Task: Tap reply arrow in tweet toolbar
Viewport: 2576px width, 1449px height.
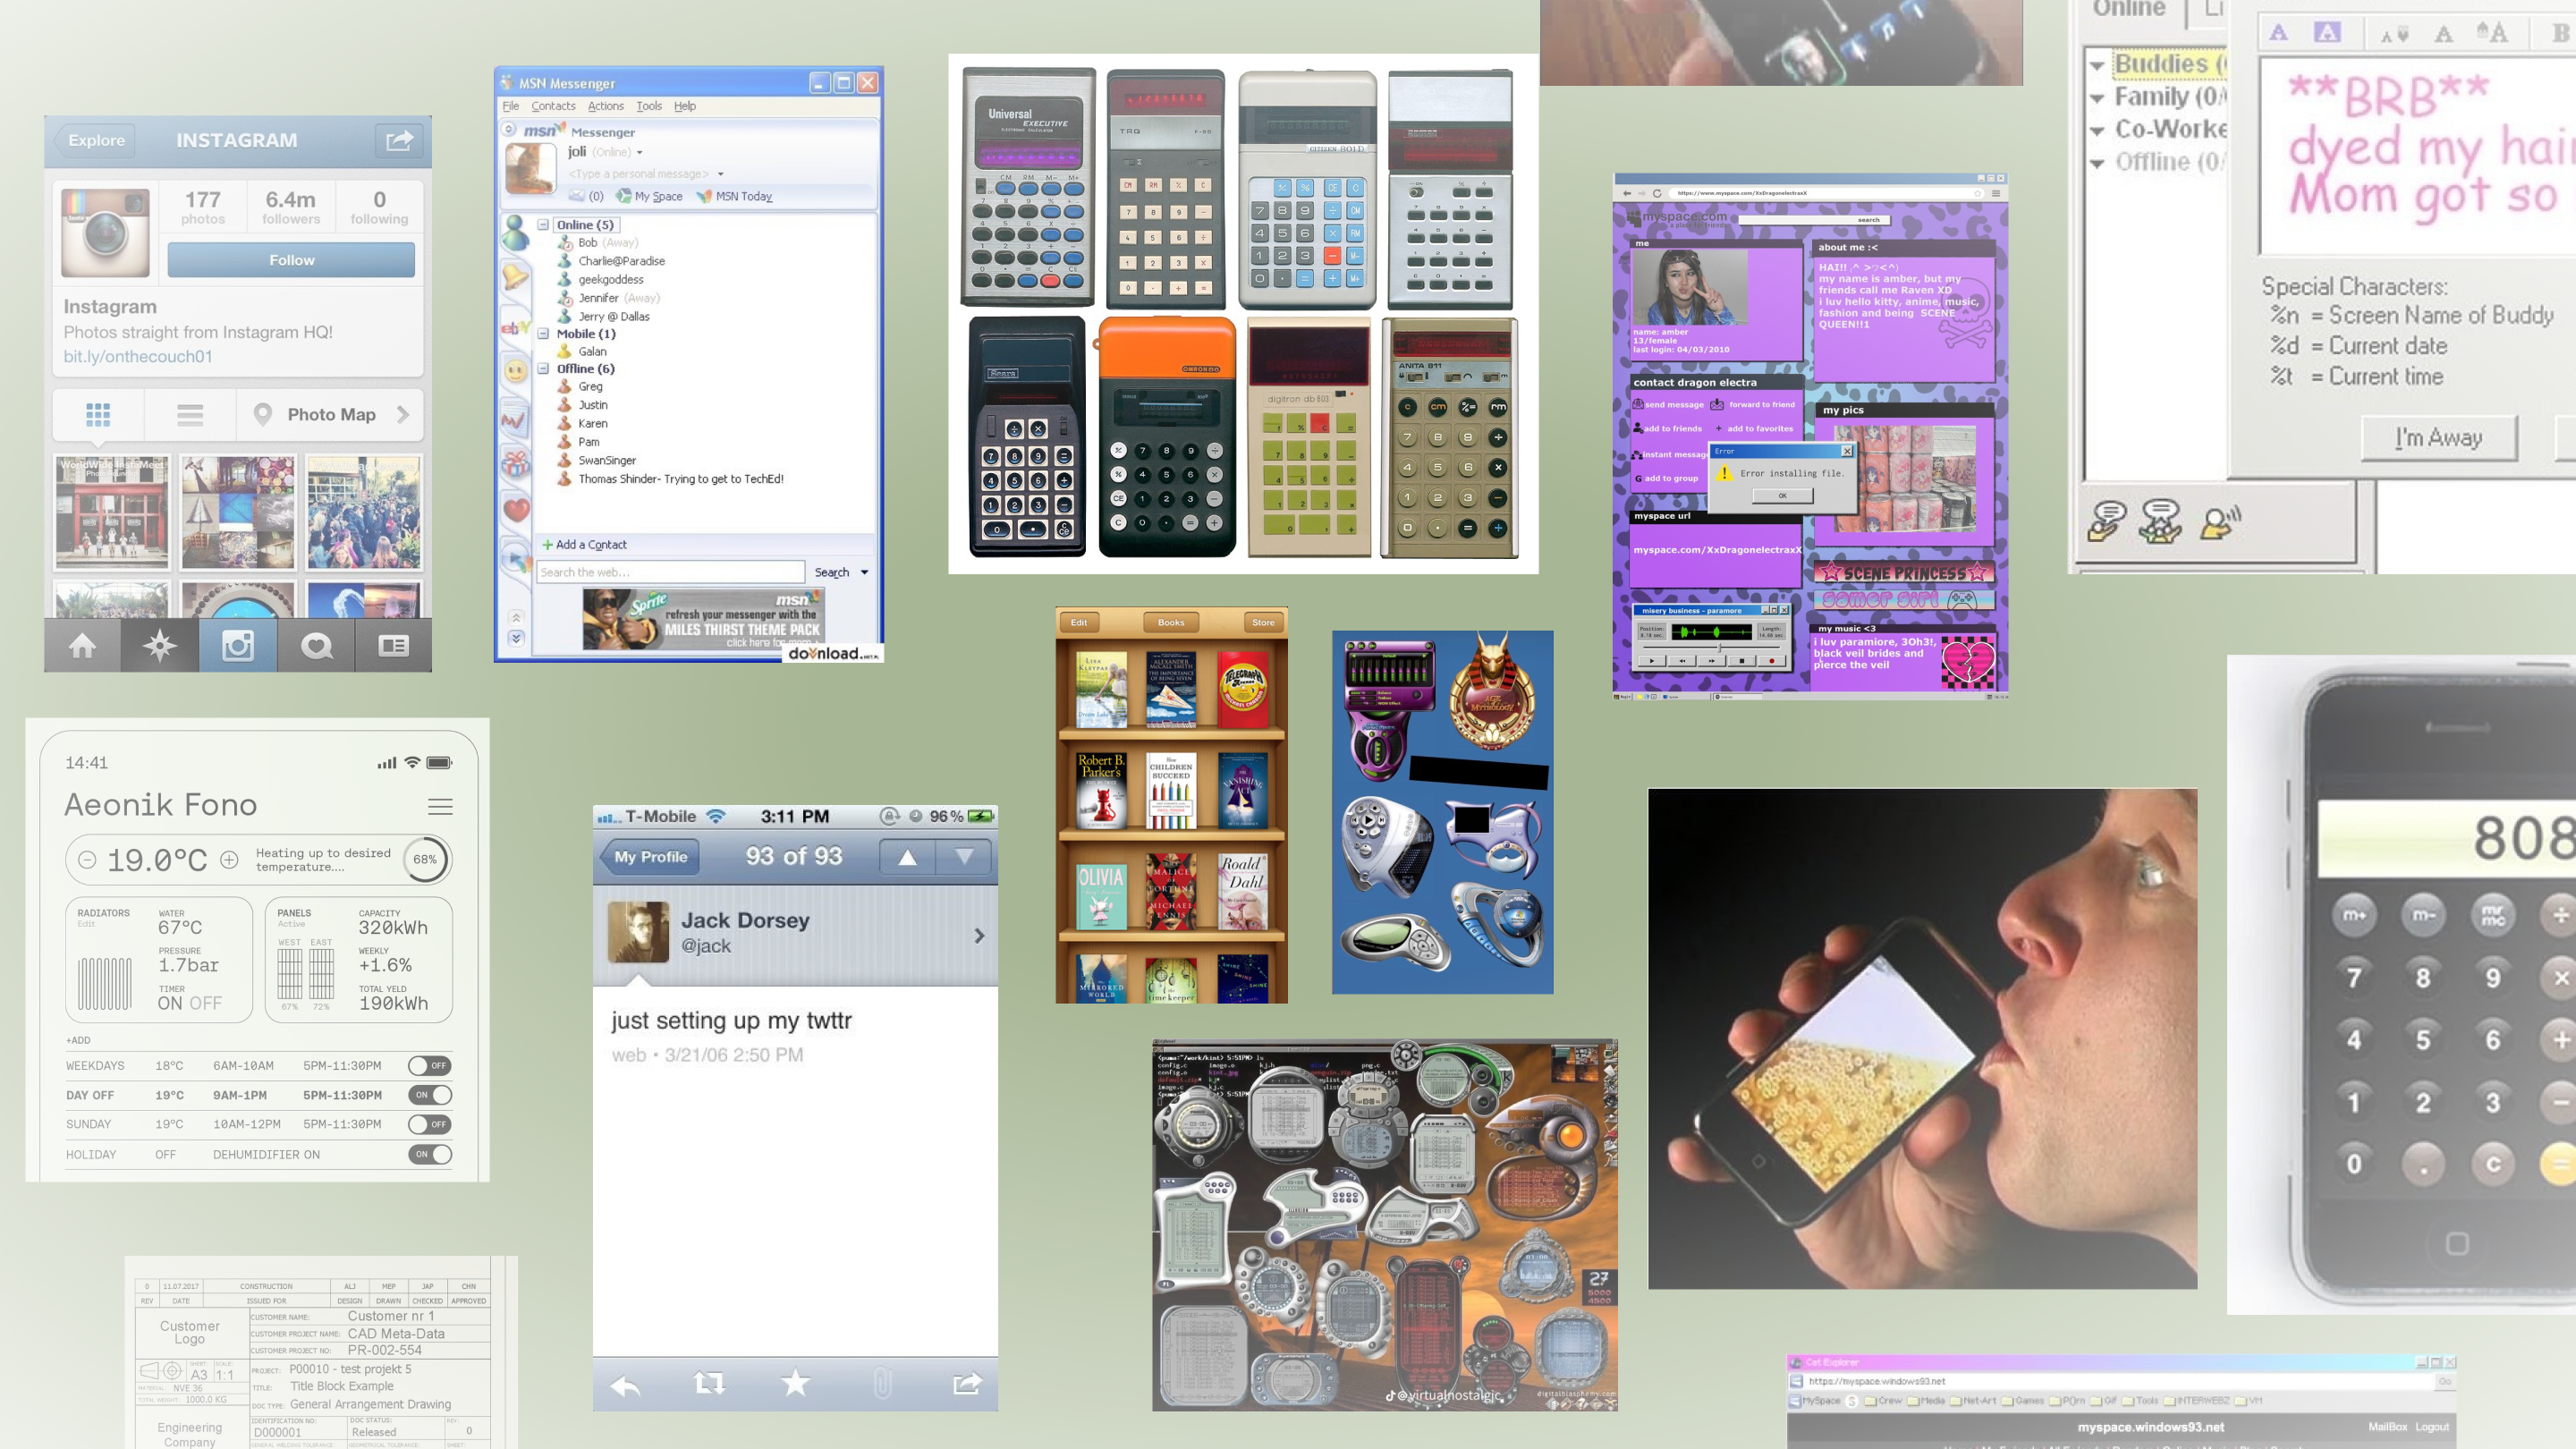Action: (625, 1385)
